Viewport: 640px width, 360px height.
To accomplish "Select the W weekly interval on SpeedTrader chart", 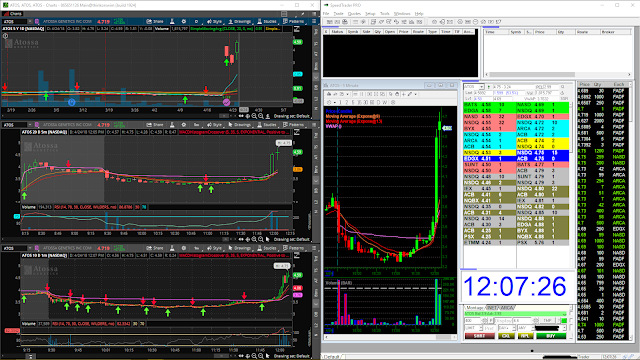I will [x=384, y=102].
